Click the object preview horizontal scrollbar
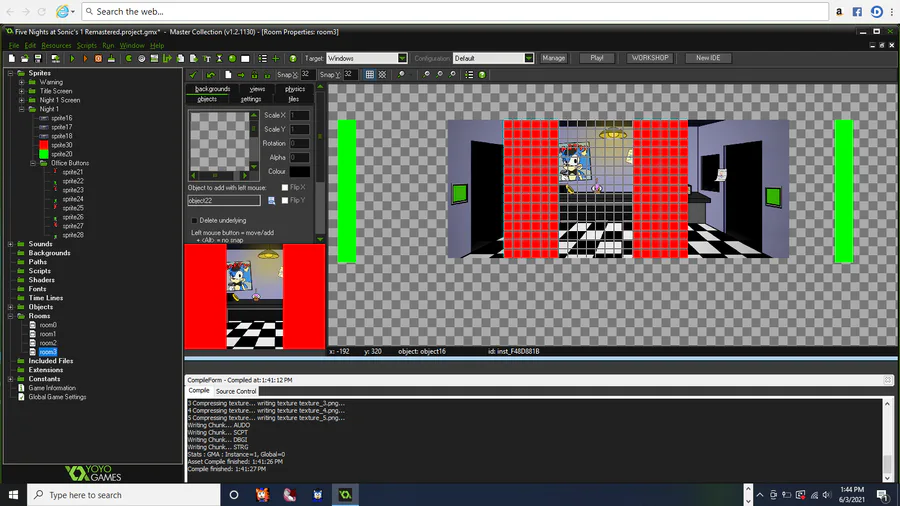Viewport: 900px width, 506px height. (219, 176)
